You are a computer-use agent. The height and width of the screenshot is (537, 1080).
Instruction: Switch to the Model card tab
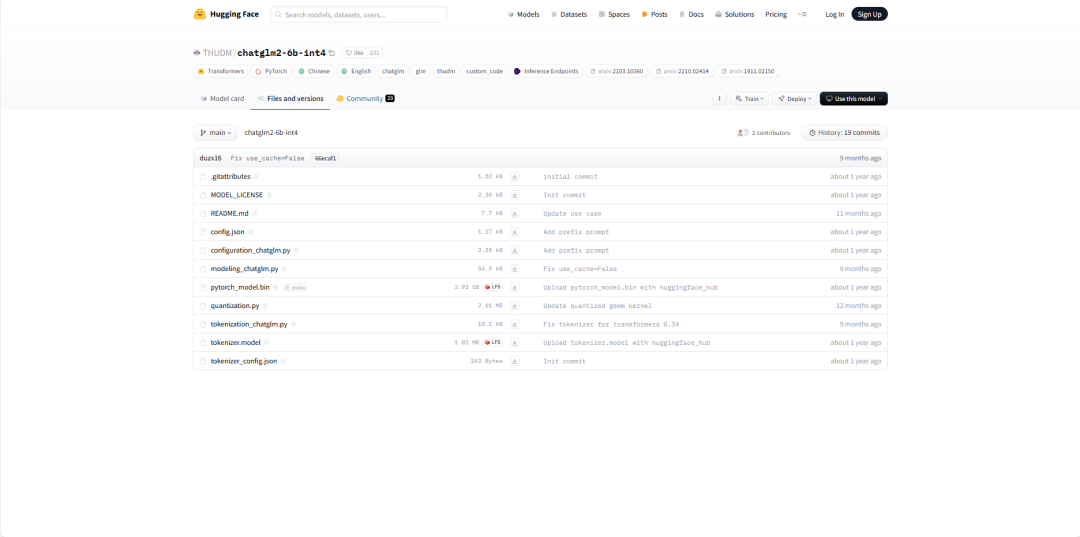(222, 98)
